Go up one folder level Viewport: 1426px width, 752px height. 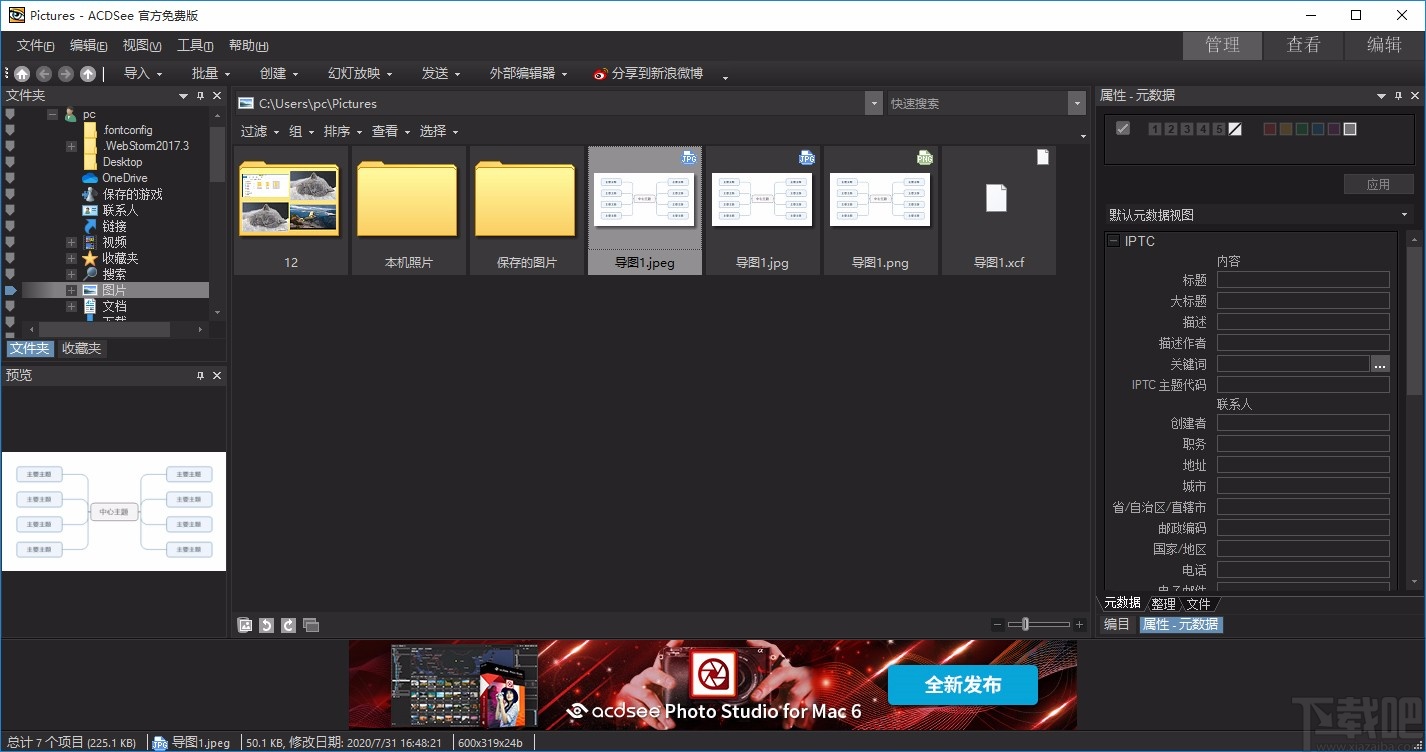[x=88, y=74]
